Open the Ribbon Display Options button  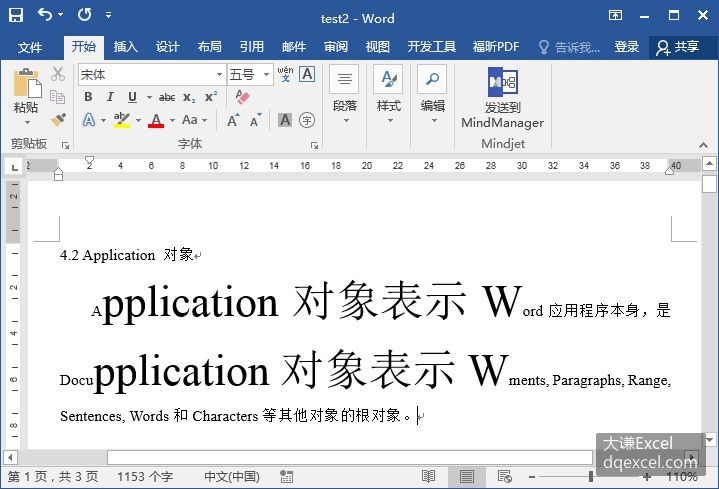pos(615,15)
